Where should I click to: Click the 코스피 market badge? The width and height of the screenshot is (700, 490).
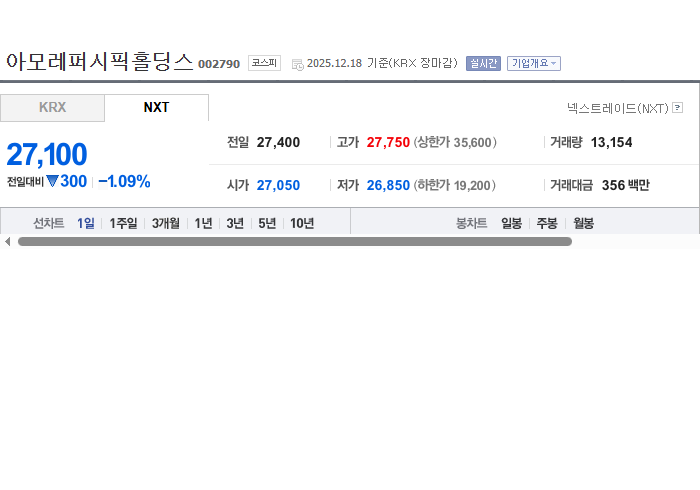(264, 63)
